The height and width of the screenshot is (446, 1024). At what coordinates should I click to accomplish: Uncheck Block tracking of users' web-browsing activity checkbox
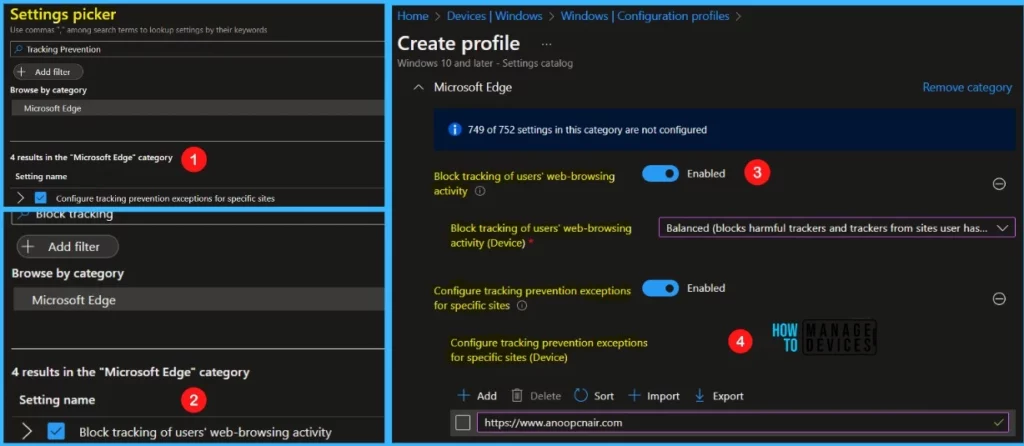pos(56,432)
